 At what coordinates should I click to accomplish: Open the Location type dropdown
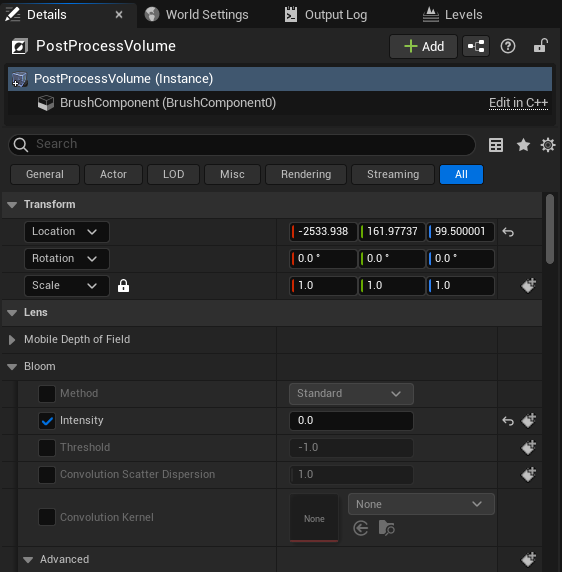(x=67, y=232)
